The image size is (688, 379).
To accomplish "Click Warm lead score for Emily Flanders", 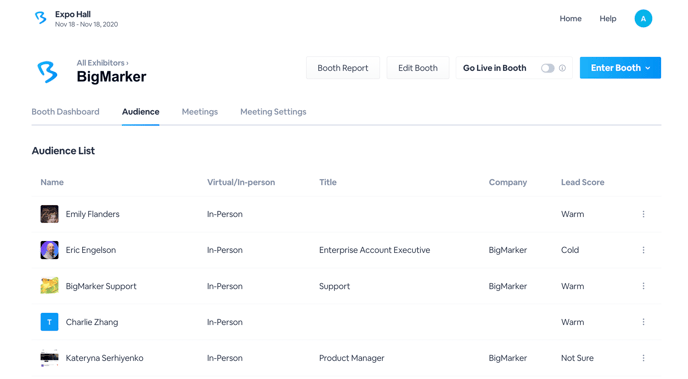I will [572, 214].
